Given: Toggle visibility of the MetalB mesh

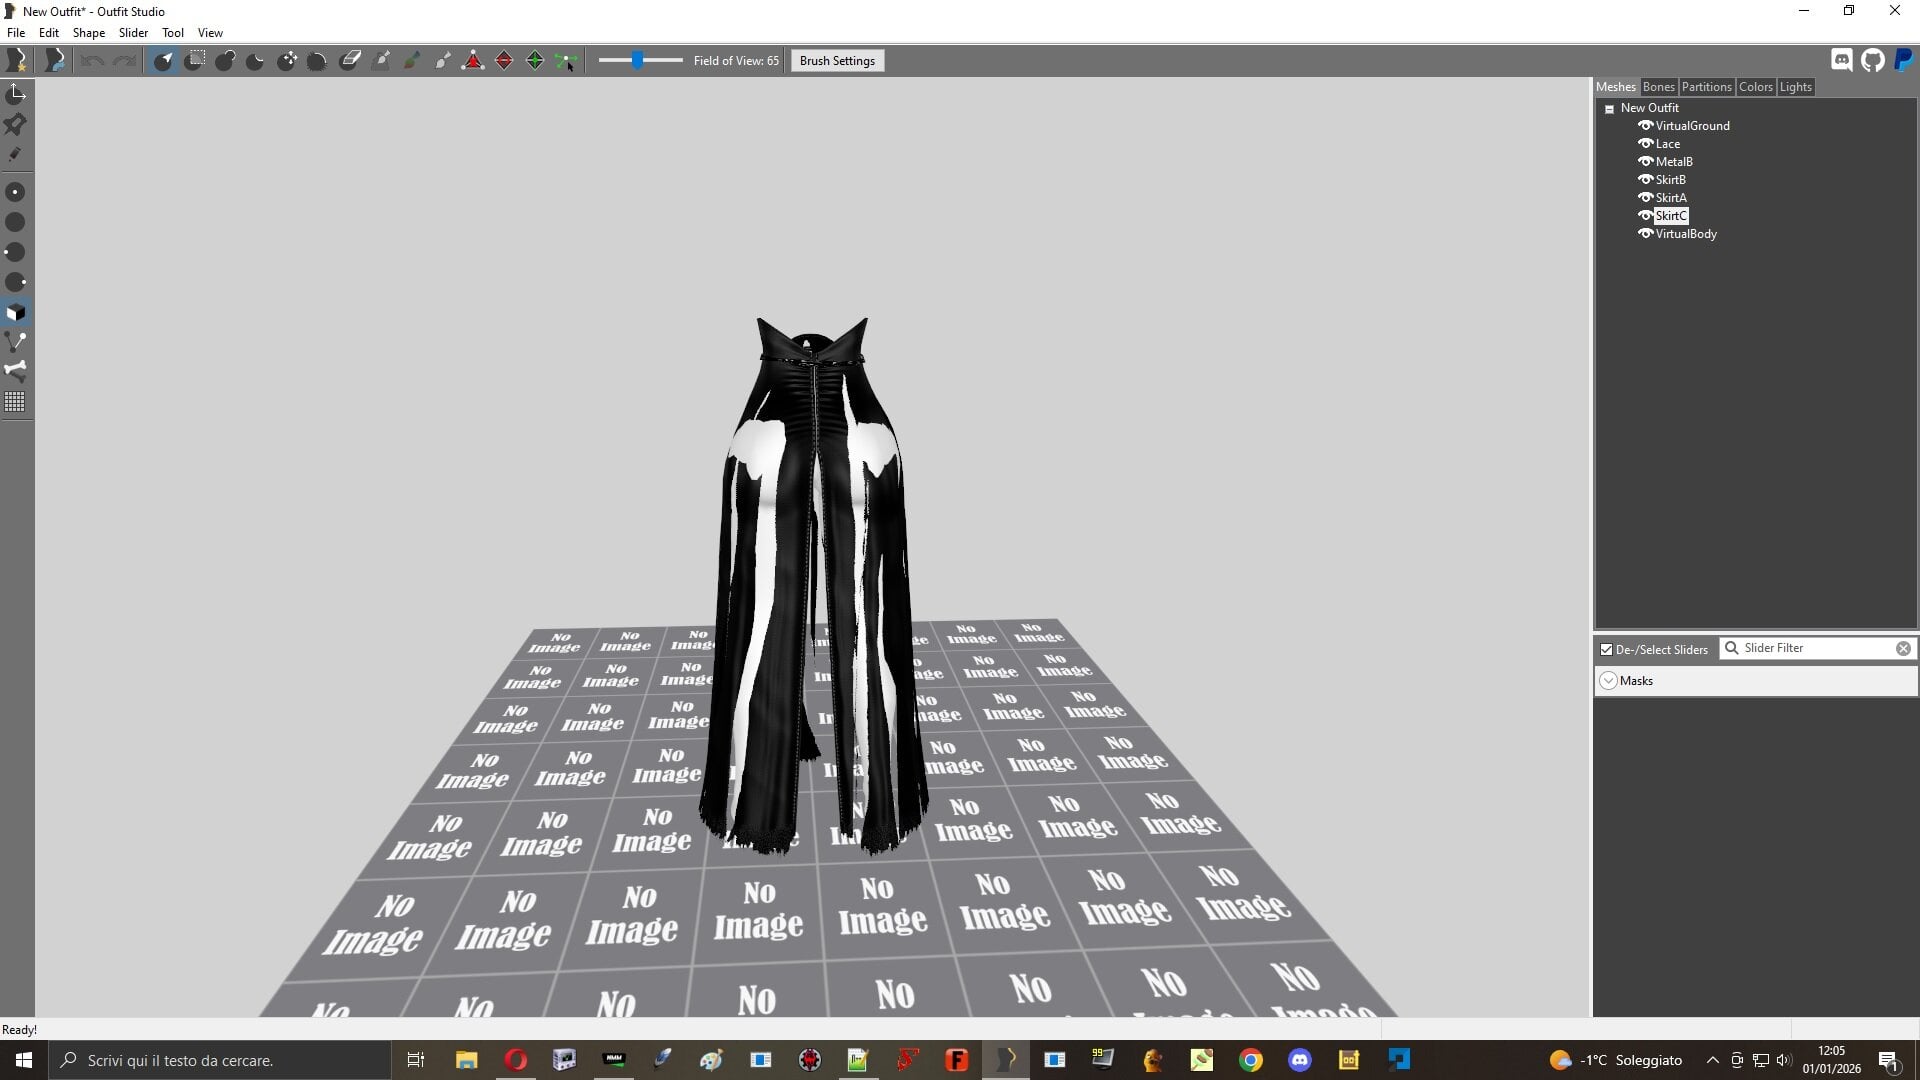Looking at the screenshot, I should point(1645,162).
